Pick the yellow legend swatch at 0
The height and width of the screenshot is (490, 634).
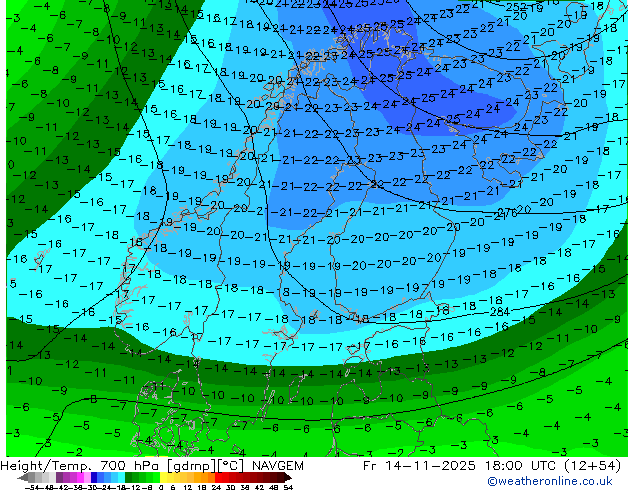coord(163,477)
